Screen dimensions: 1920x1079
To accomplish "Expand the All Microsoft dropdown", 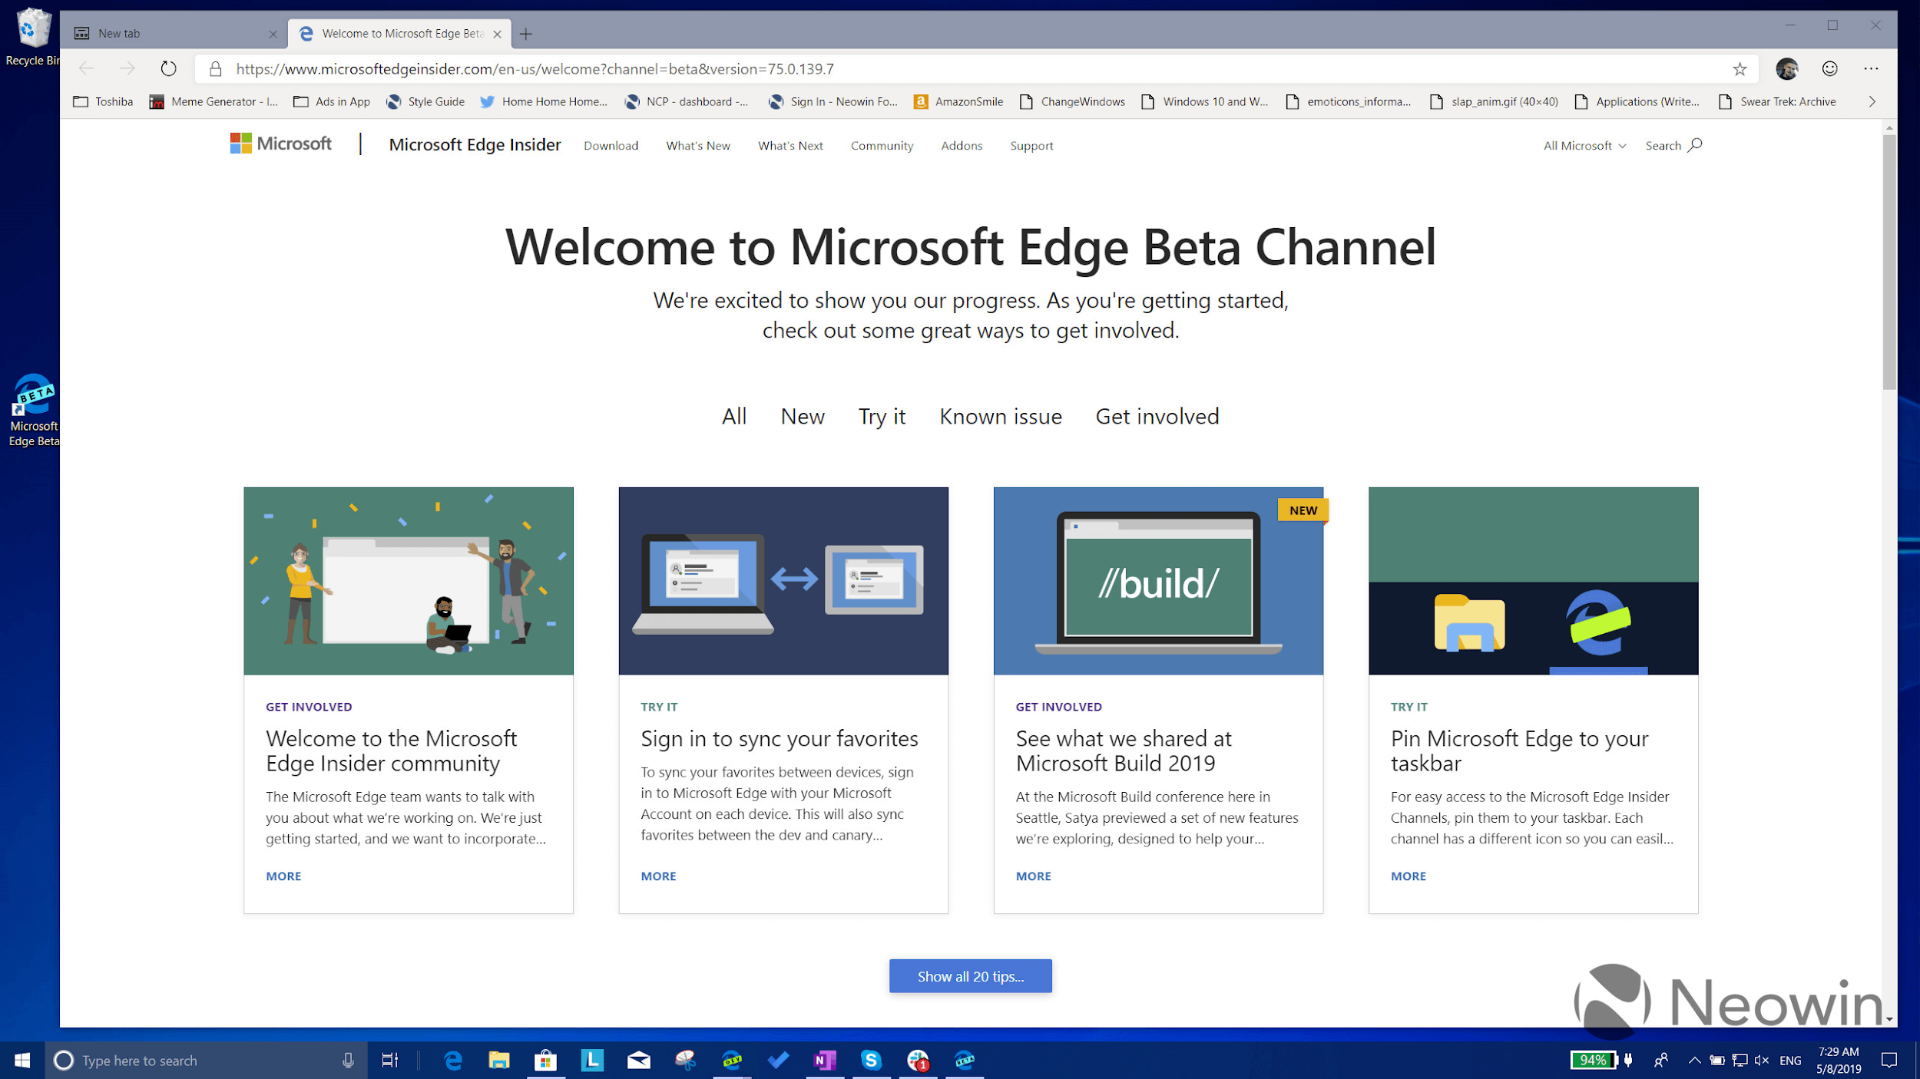I will click(x=1584, y=146).
